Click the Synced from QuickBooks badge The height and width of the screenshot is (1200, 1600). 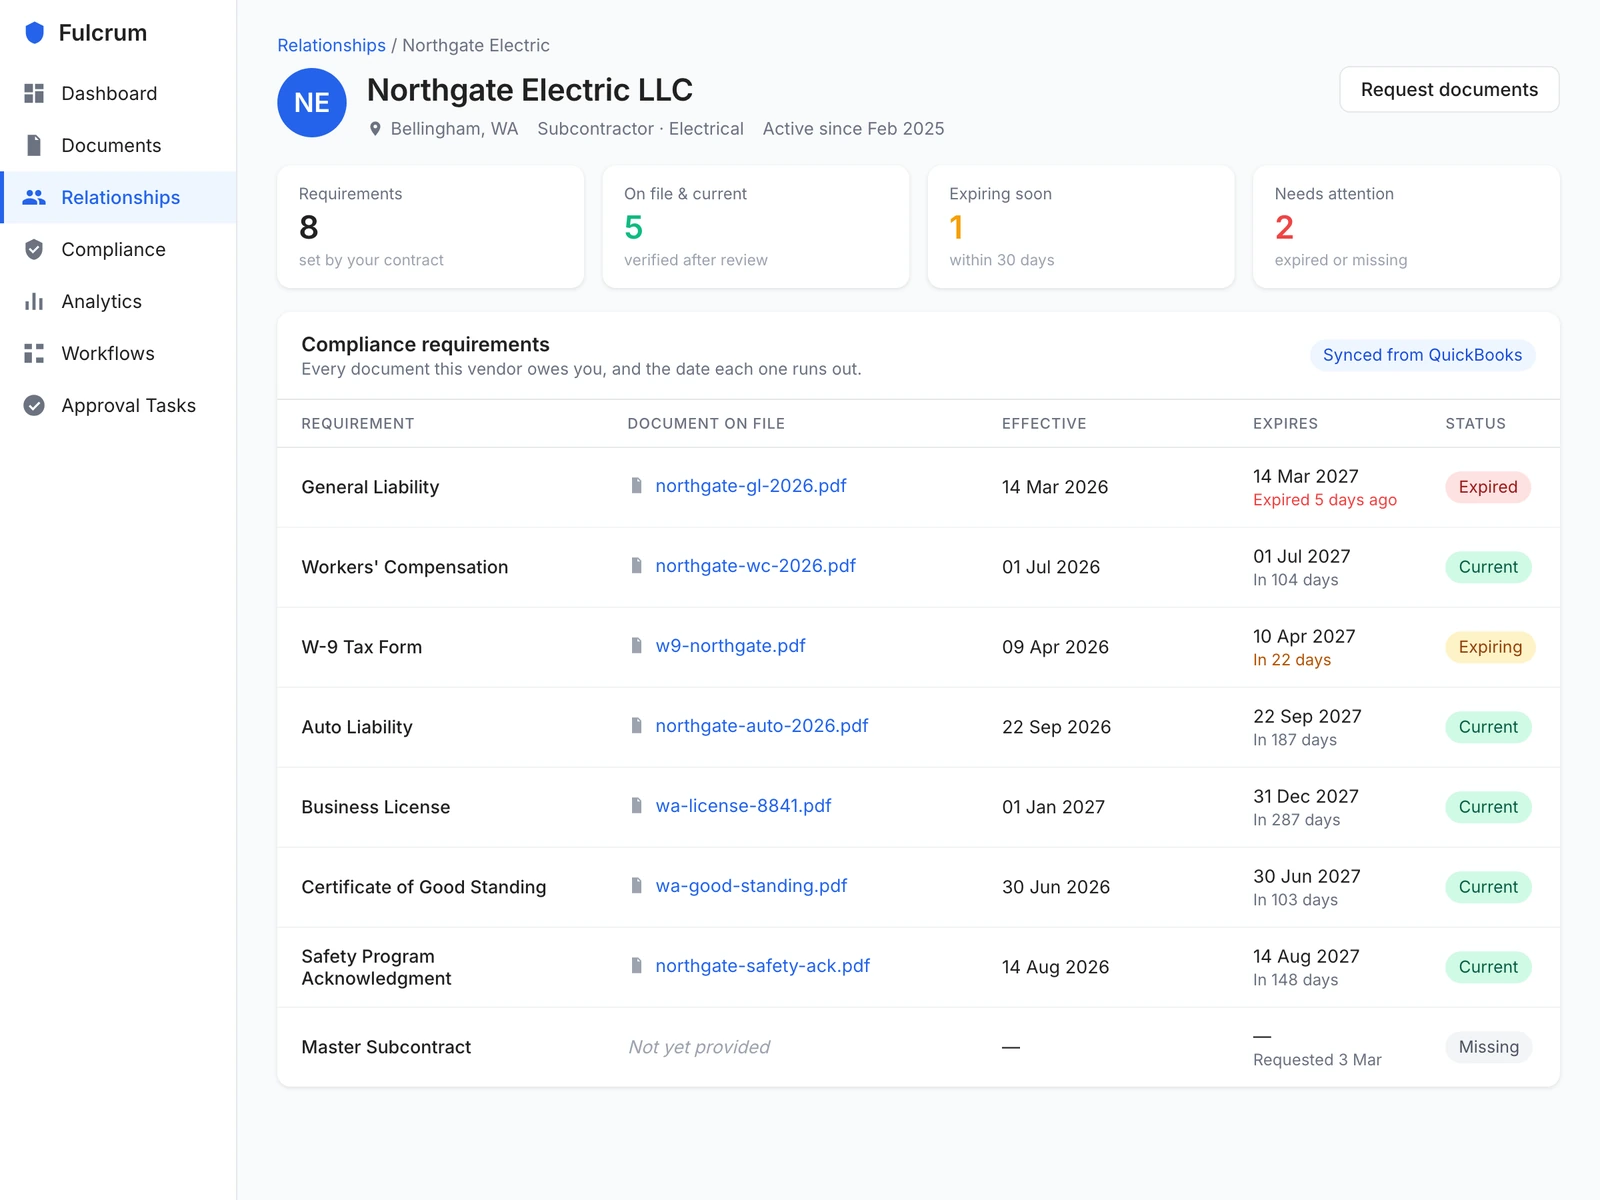point(1422,355)
